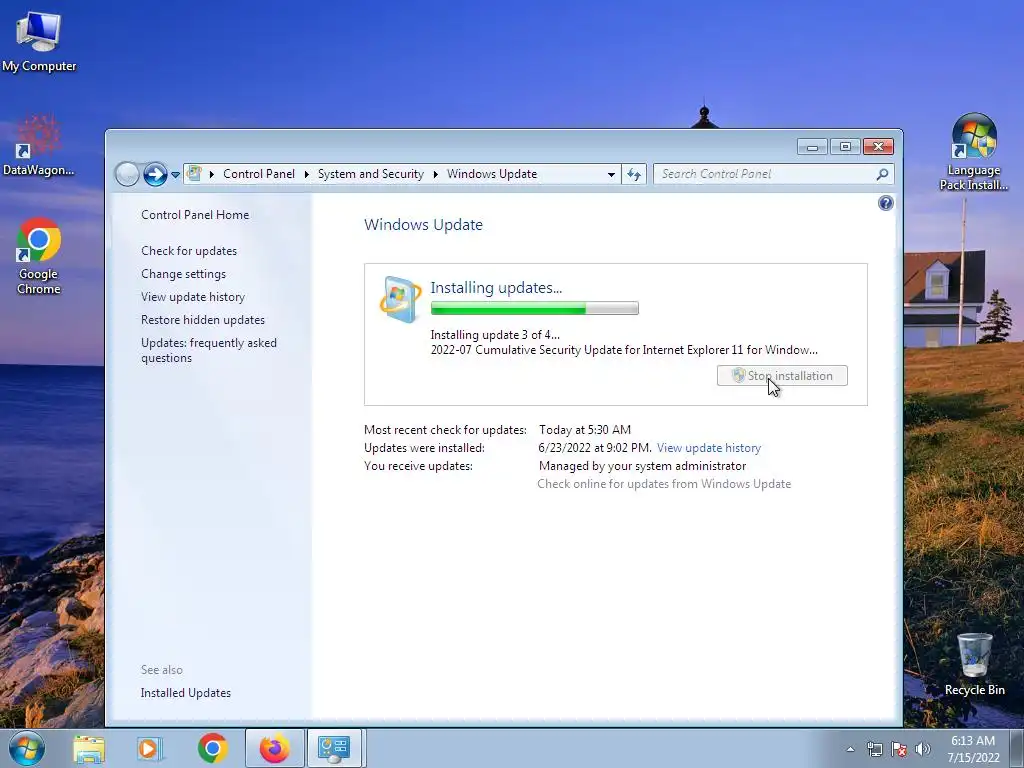This screenshot has width=1024, height=768.
Task: Select Windows Update breadcrumb
Action: click(x=492, y=174)
